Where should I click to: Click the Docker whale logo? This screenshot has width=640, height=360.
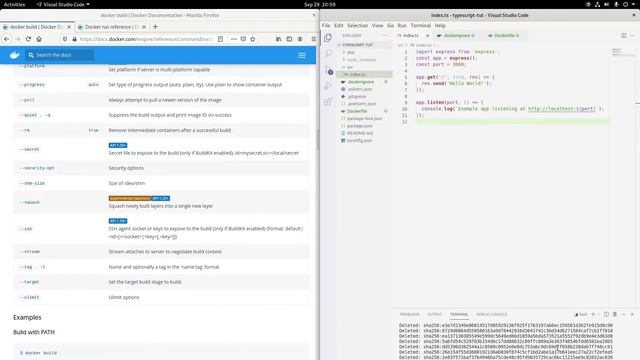click(15, 55)
